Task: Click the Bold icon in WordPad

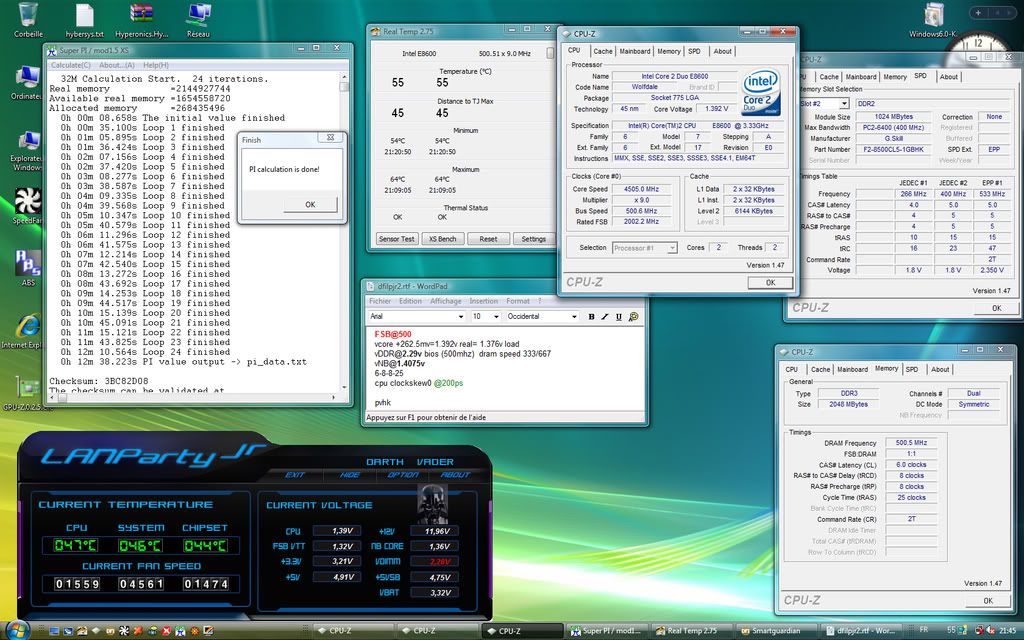Action: coord(591,316)
